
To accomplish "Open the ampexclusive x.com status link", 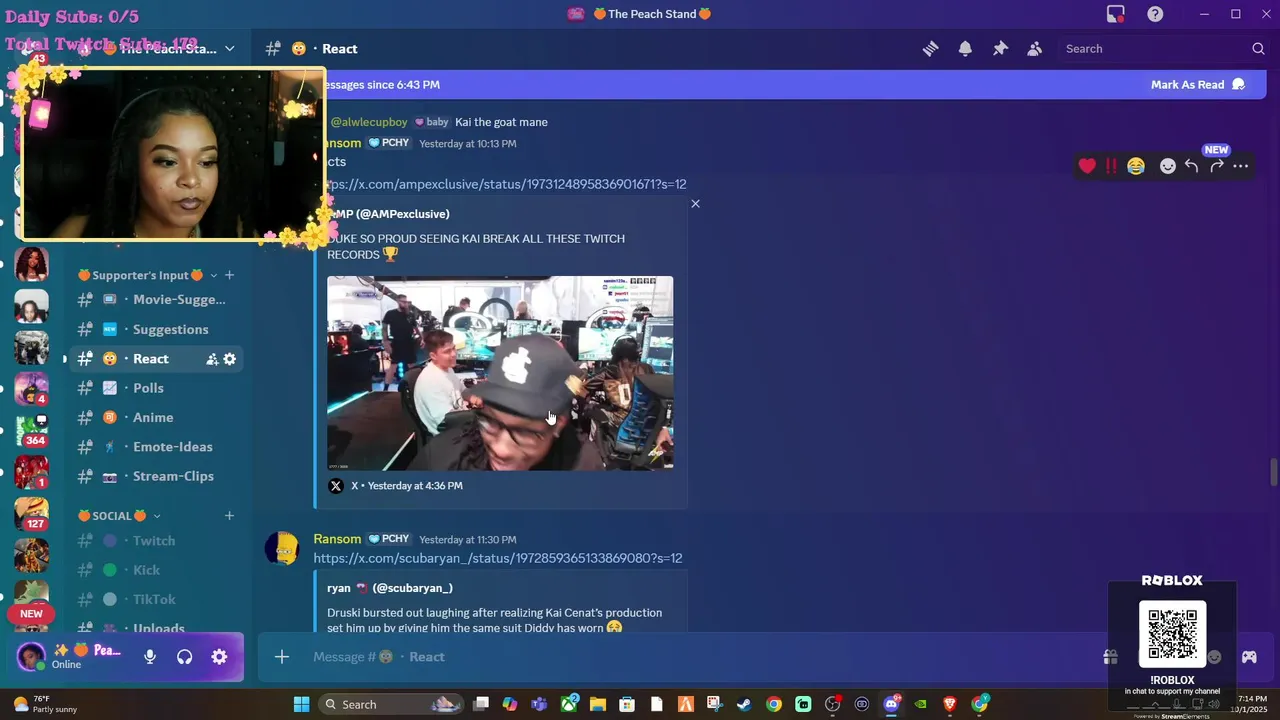I will 506,184.
